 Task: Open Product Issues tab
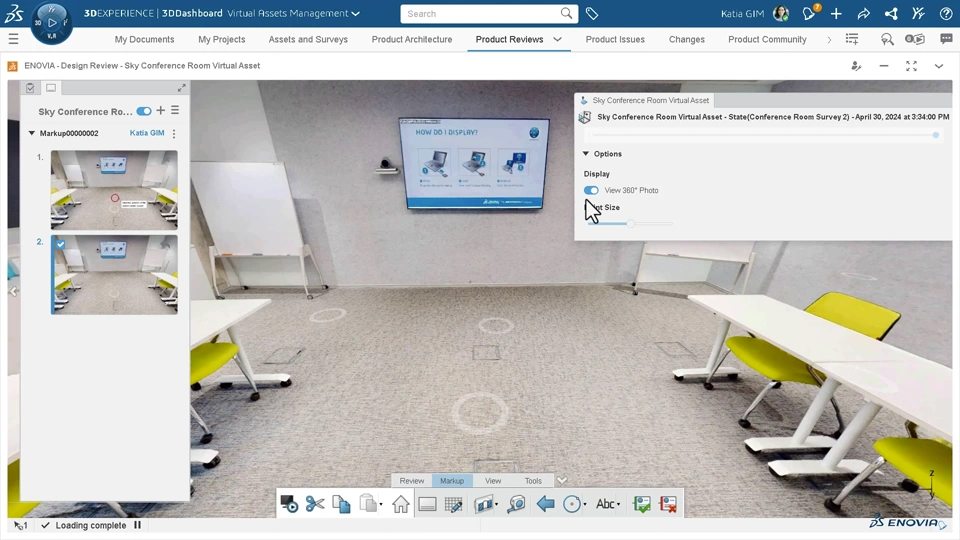(615, 39)
